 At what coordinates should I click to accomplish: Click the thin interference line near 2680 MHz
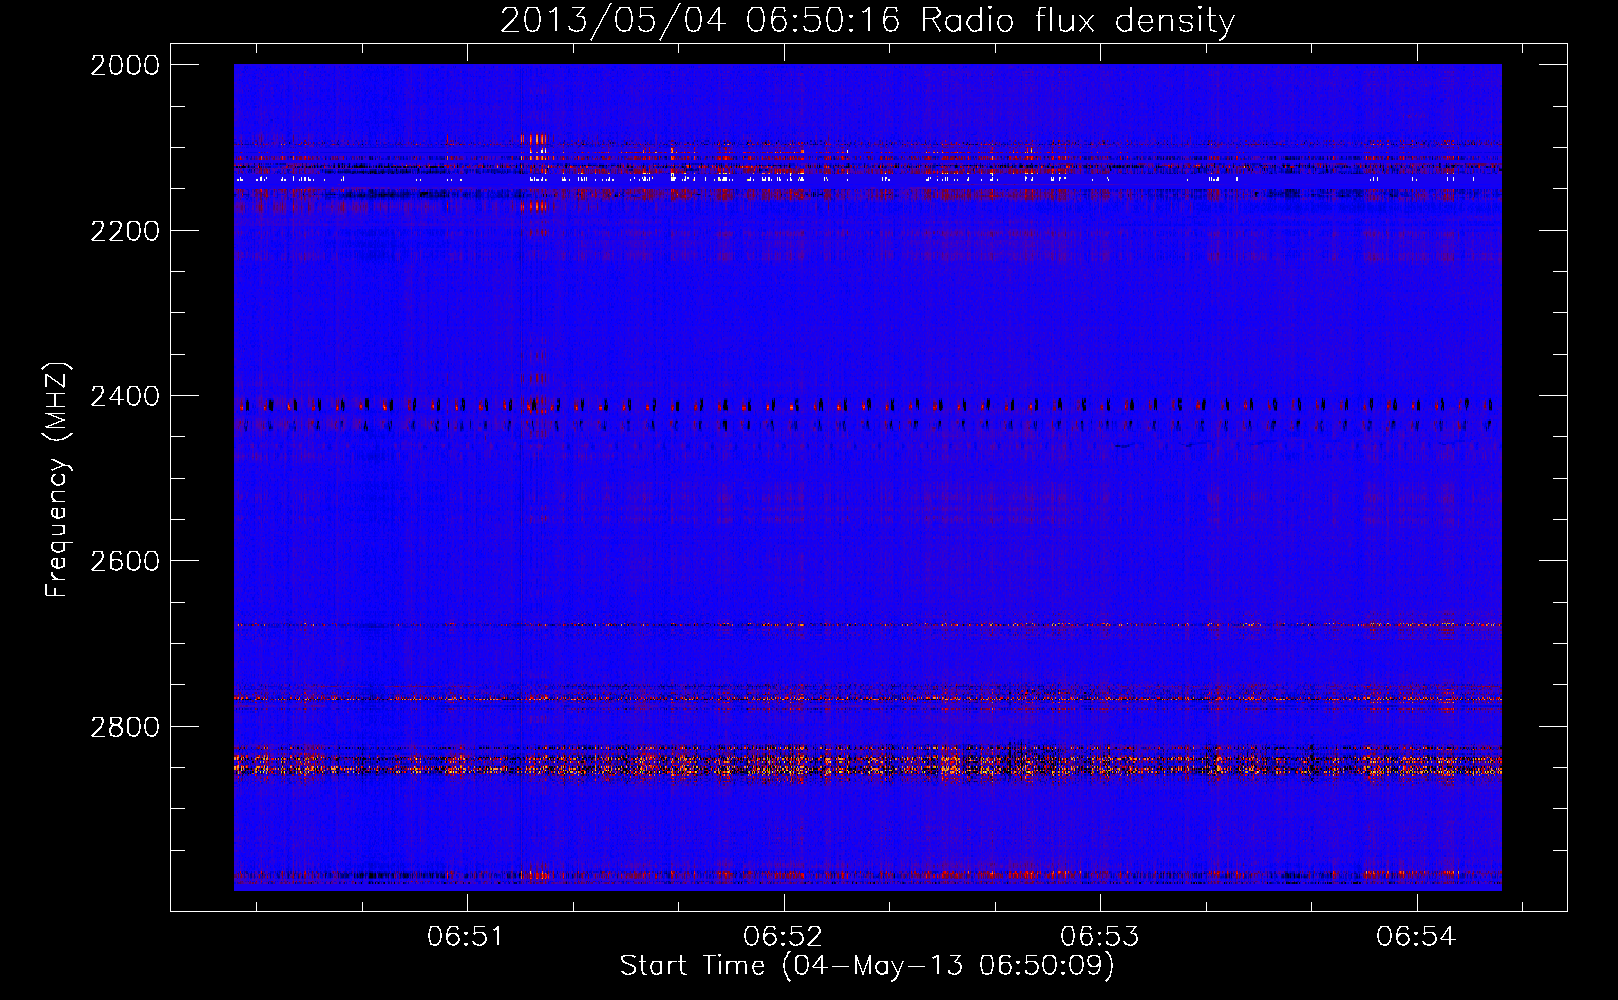click(860, 625)
